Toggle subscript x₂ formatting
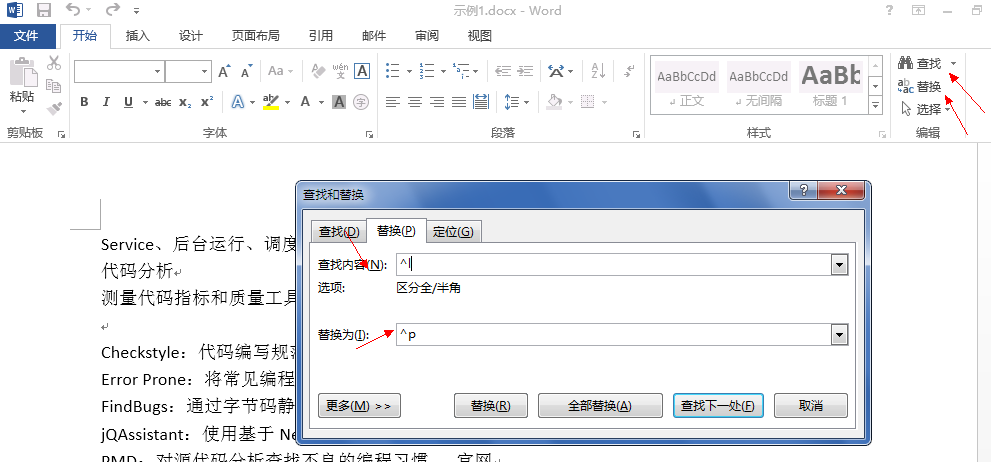The width and height of the screenshot is (991, 462). click(x=185, y=102)
